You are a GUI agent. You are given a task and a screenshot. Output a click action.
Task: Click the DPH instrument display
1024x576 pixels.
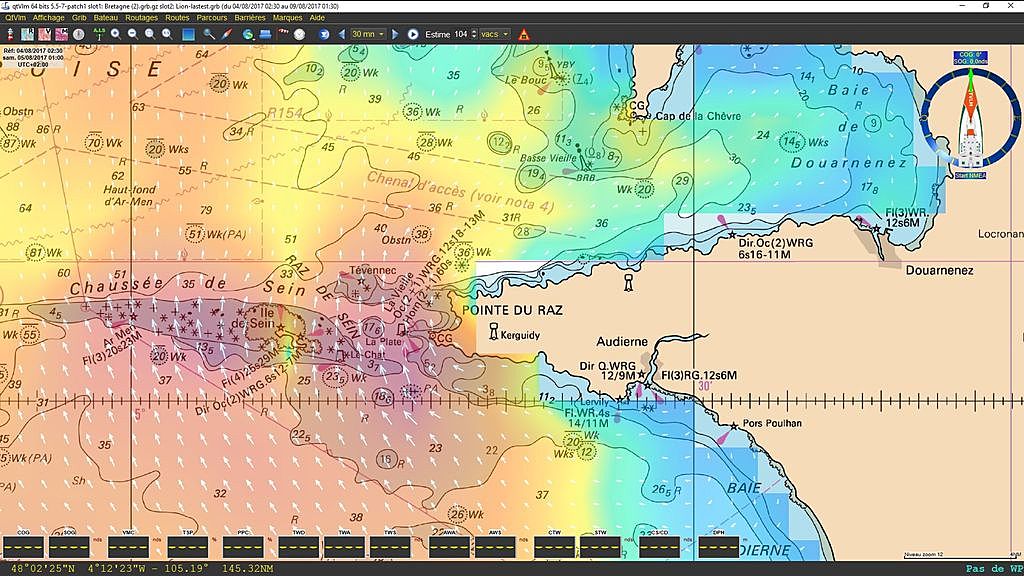coord(718,547)
